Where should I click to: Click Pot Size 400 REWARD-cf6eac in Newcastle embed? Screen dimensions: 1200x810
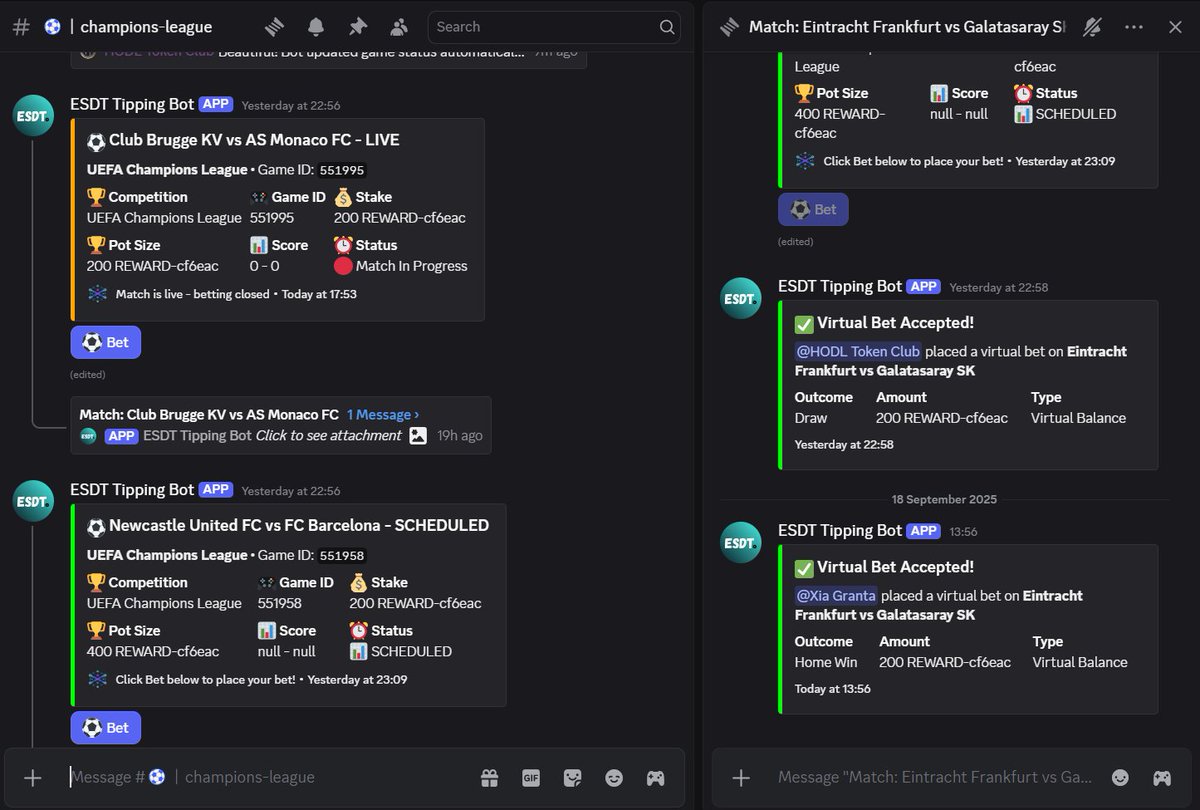153,651
